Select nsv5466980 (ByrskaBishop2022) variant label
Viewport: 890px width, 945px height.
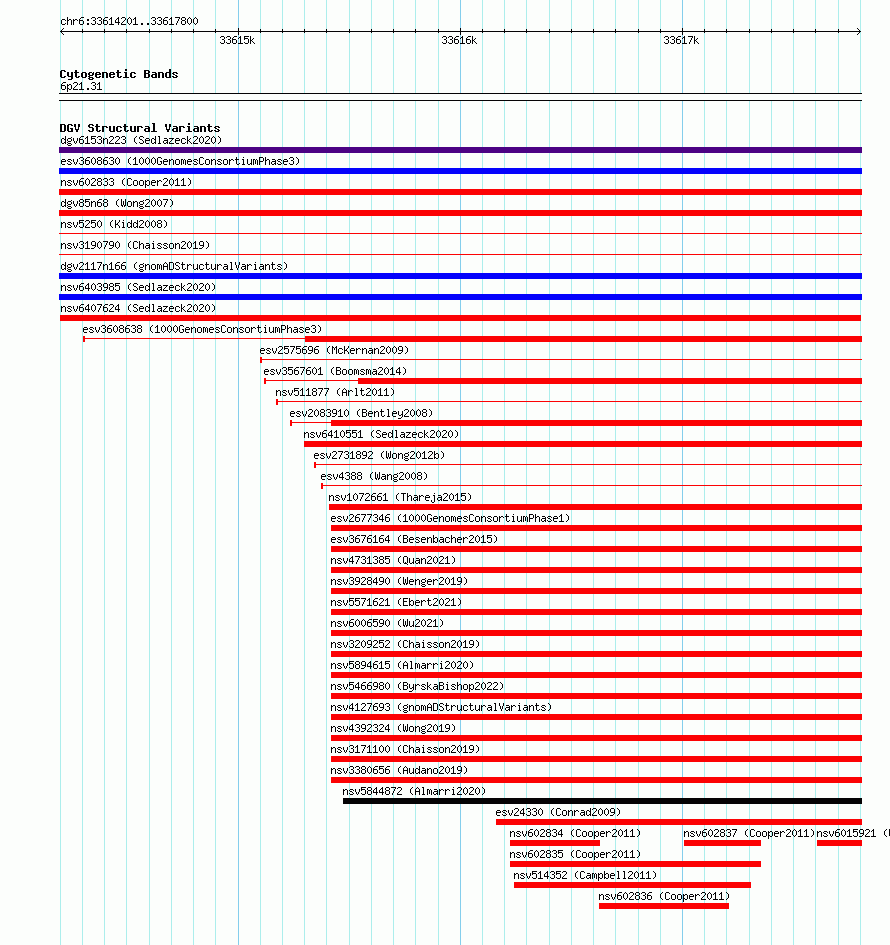tap(417, 686)
